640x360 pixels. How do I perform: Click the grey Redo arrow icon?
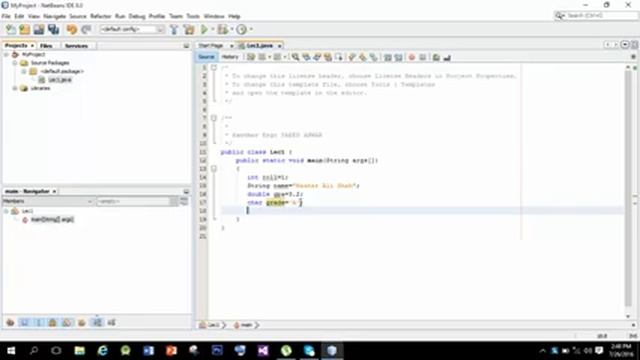(86, 29)
